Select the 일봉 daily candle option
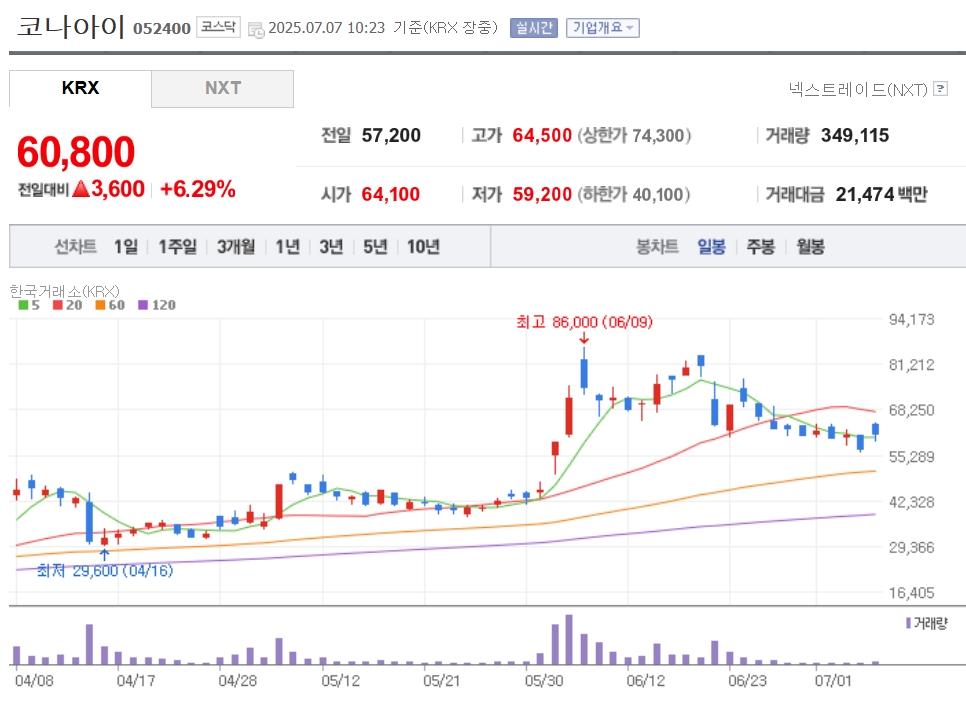The width and height of the screenshot is (966, 706). tap(711, 247)
